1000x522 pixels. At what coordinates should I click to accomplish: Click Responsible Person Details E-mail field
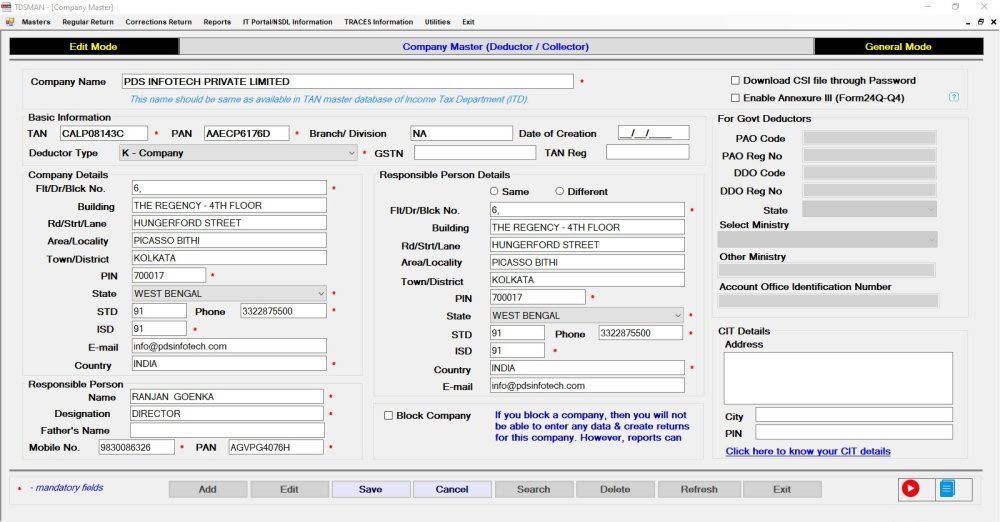point(587,385)
